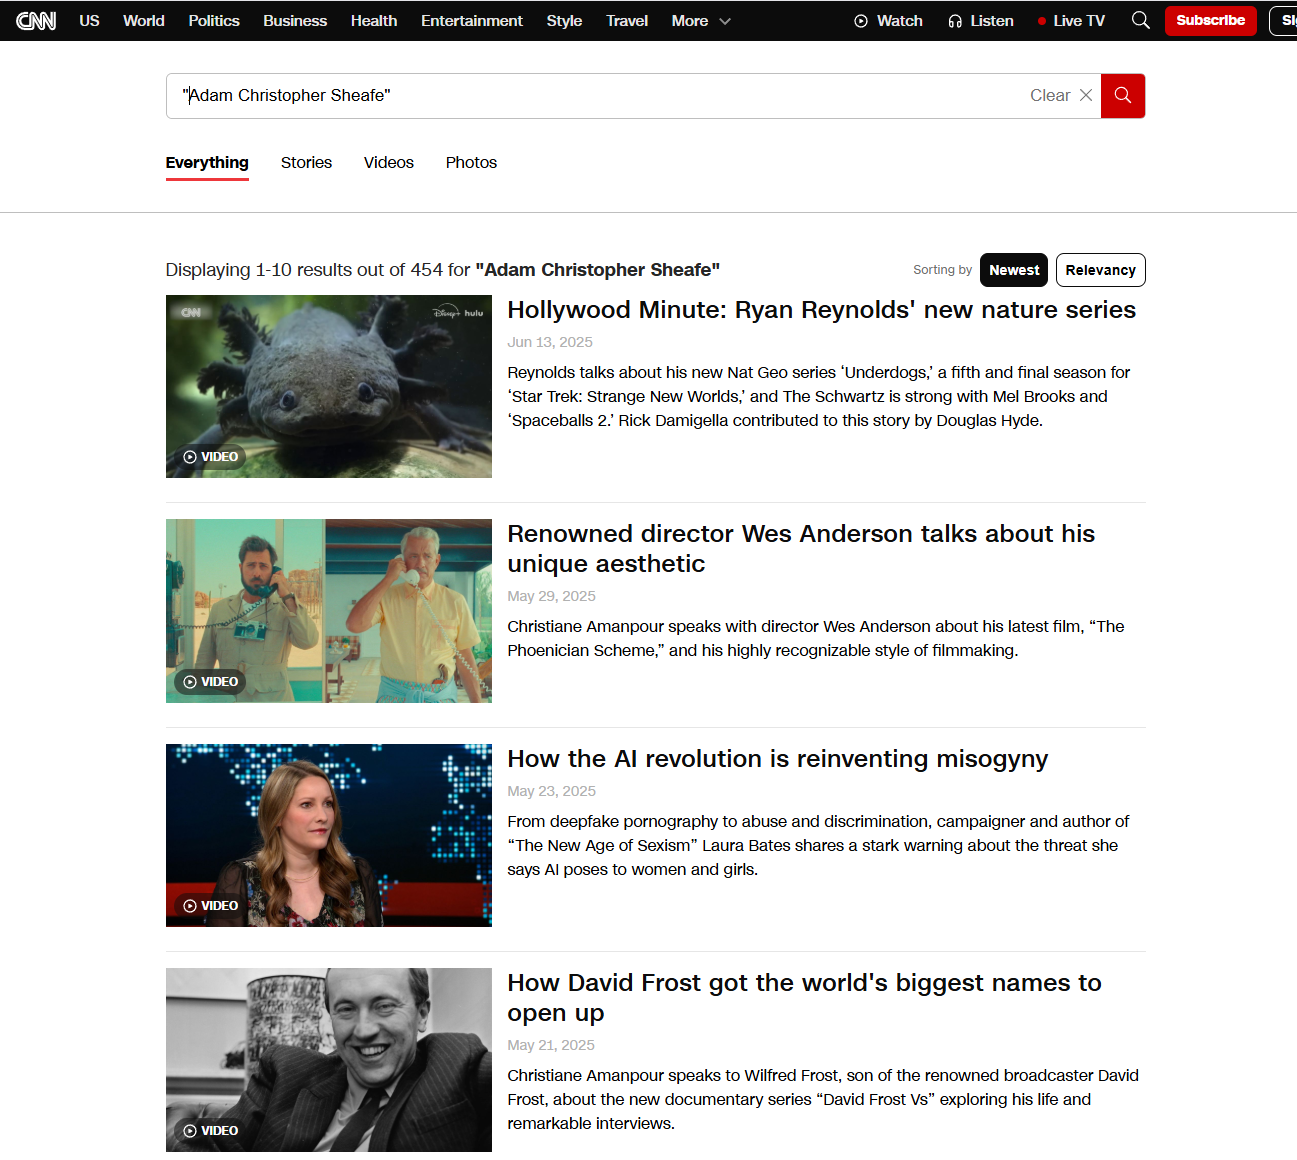Sort results by Newest
This screenshot has width=1297, height=1160.
point(1014,270)
